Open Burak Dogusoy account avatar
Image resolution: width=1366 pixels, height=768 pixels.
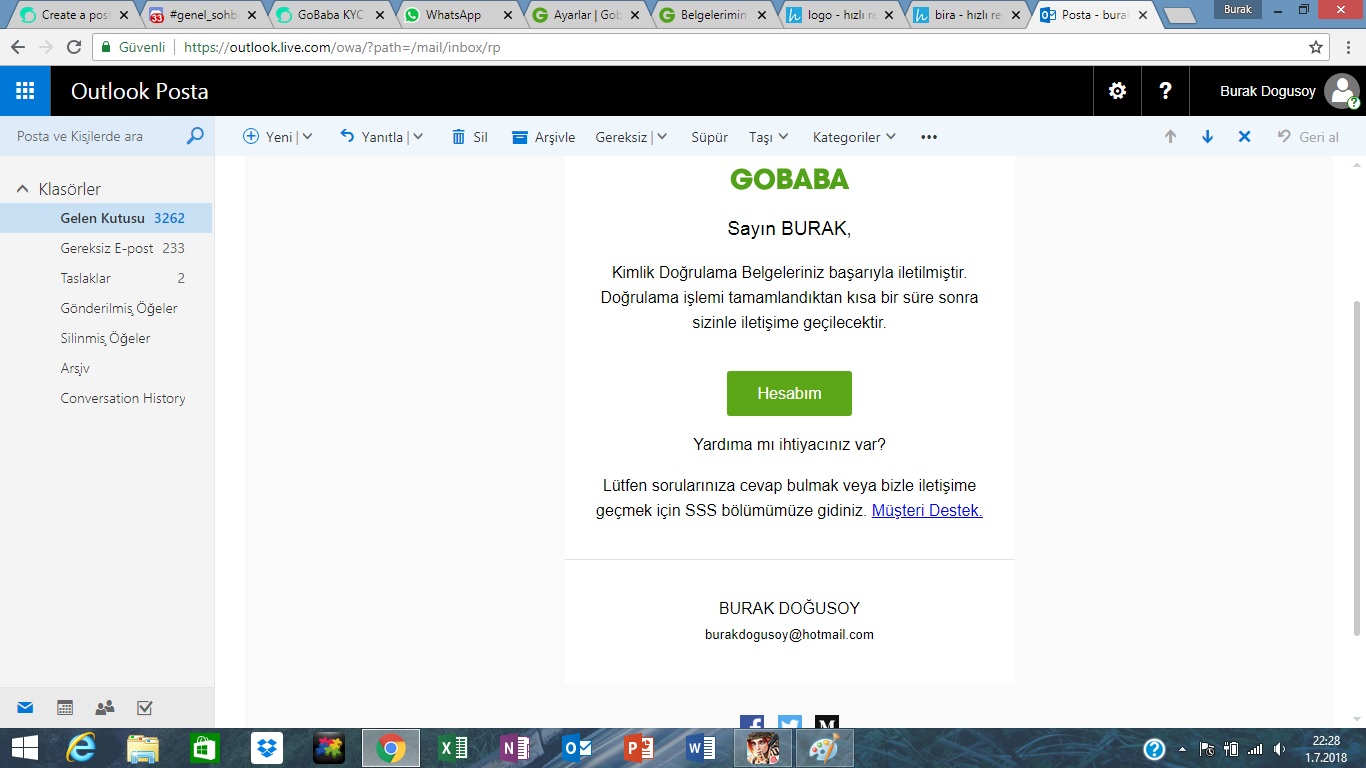1341,91
